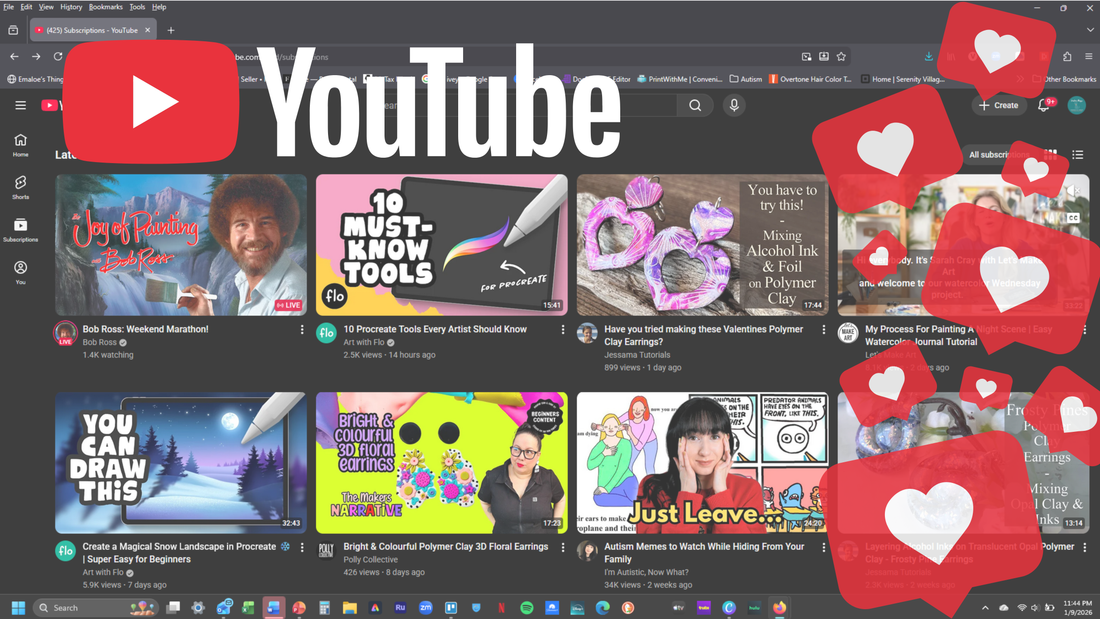Open the YouTube guide hamburger menu
This screenshot has height=619, width=1100.
(x=20, y=105)
